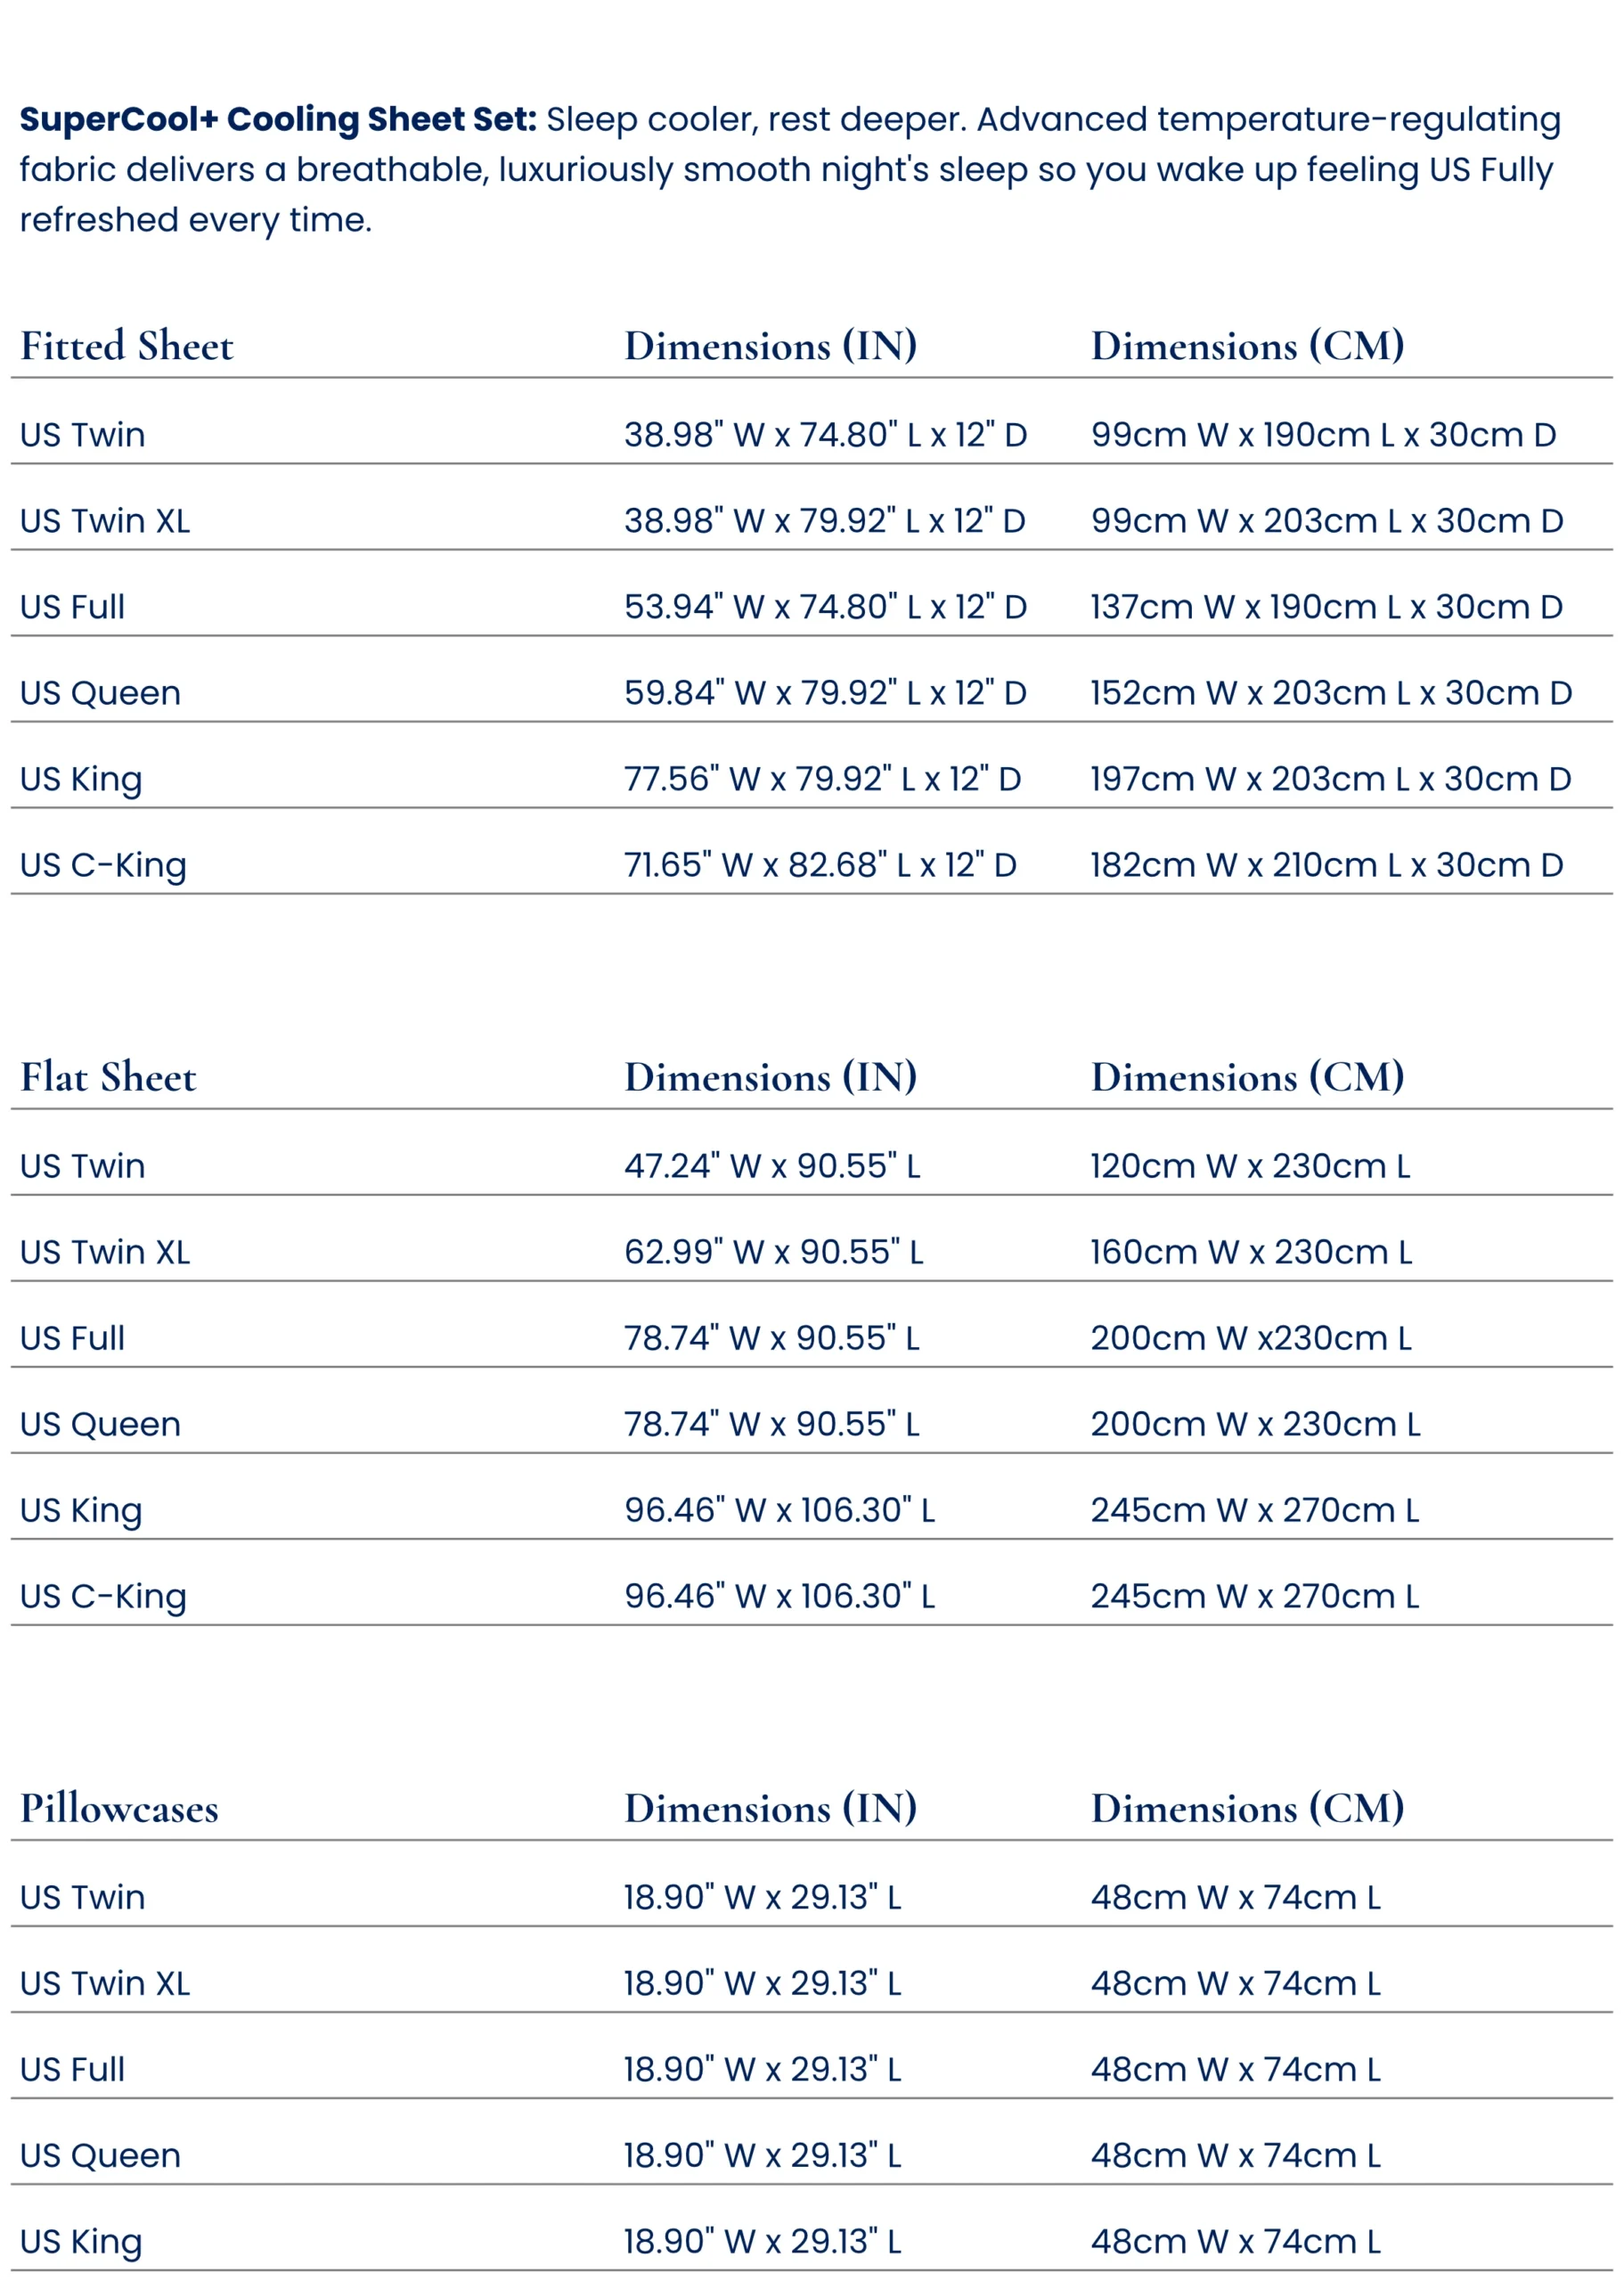Click 38.98" W x 79.92" L x 12" D
1624x2281 pixels.
[824, 521]
